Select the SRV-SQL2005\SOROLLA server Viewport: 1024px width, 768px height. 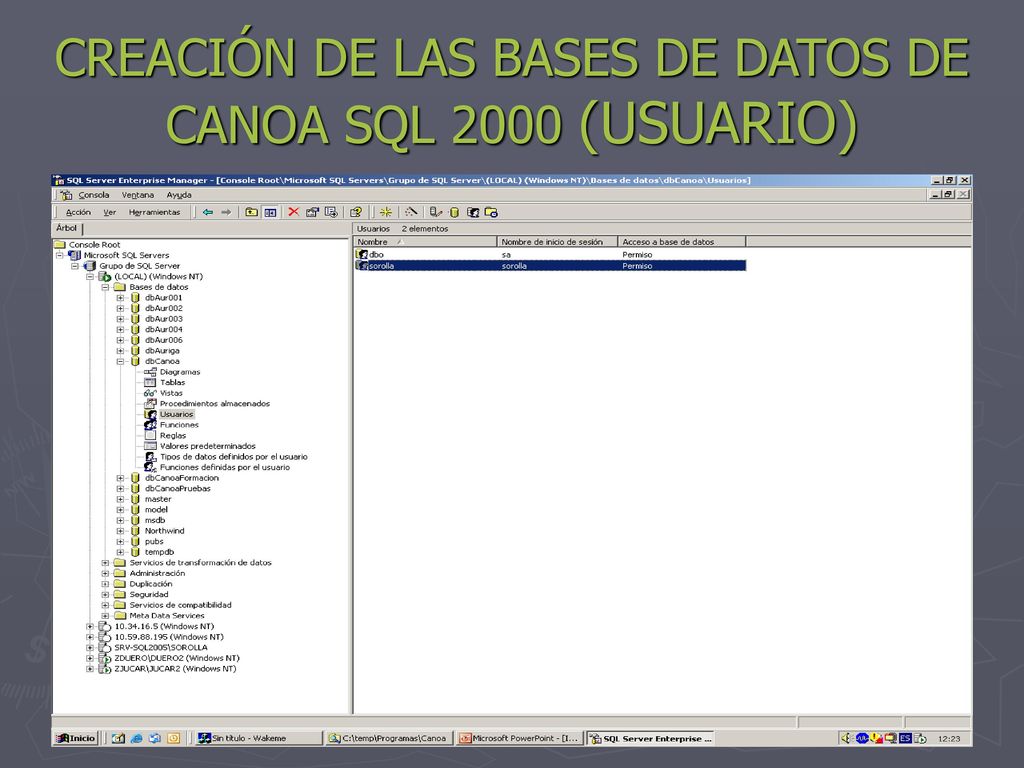[x=161, y=647]
